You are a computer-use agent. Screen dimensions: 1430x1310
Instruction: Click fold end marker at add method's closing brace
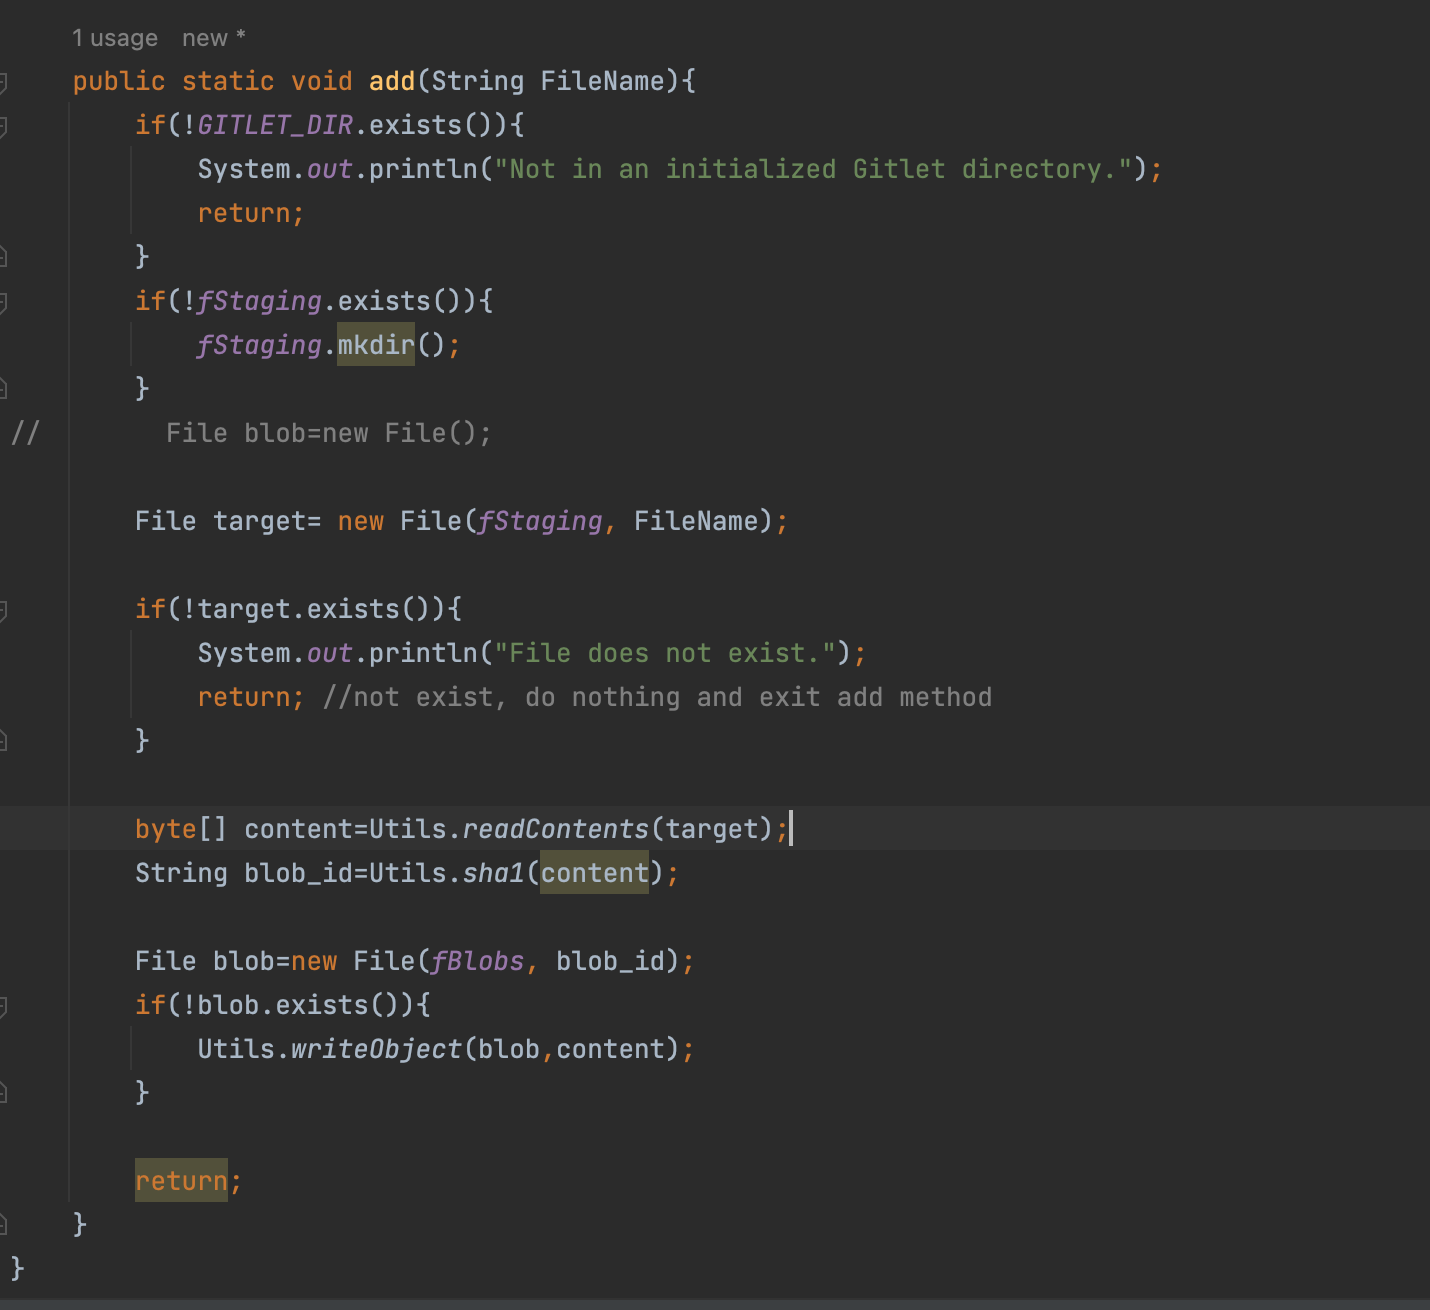(x=3, y=1223)
